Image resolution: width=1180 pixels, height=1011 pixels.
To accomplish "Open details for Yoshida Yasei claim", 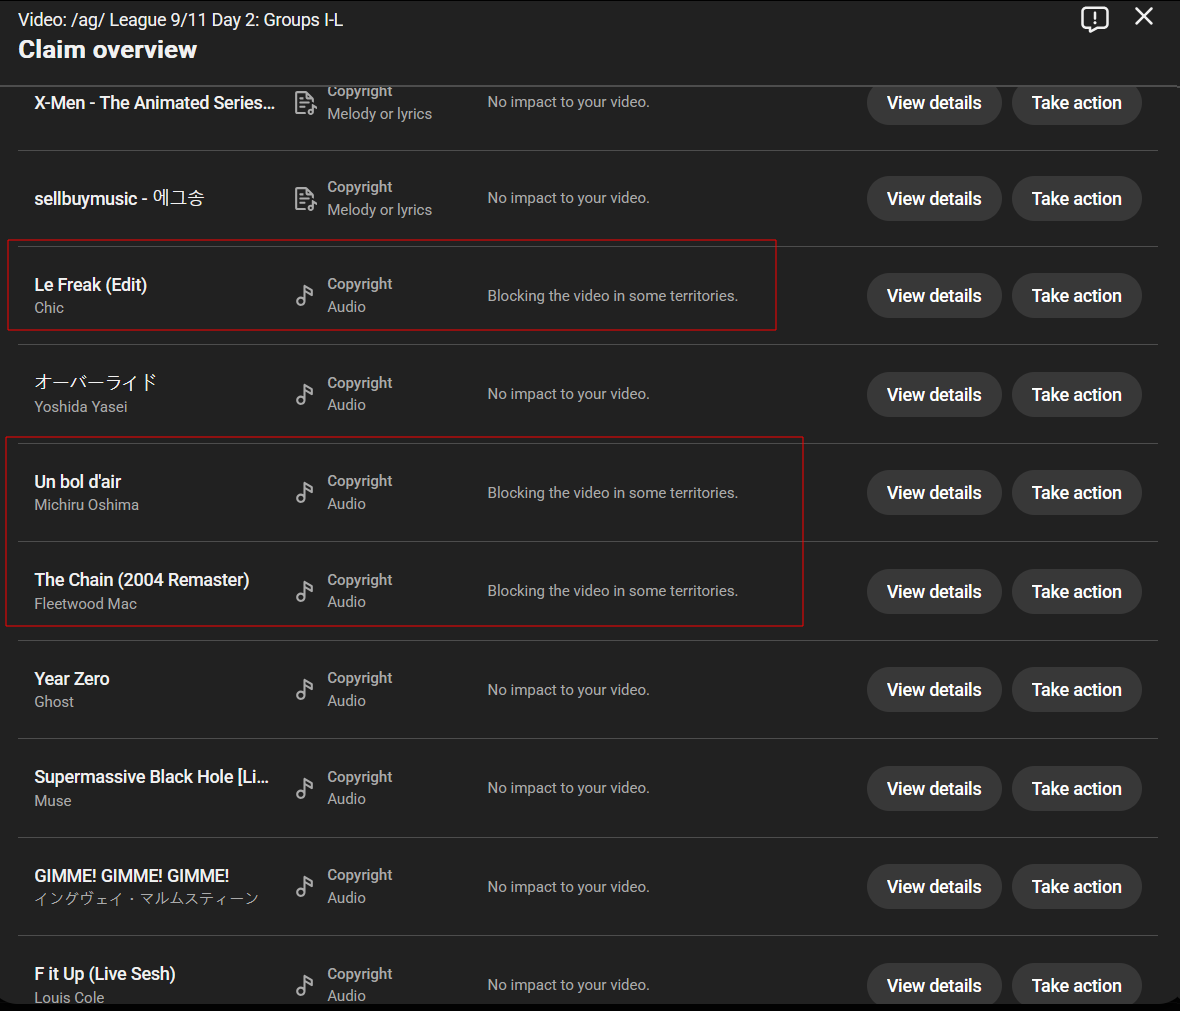I will pos(934,394).
